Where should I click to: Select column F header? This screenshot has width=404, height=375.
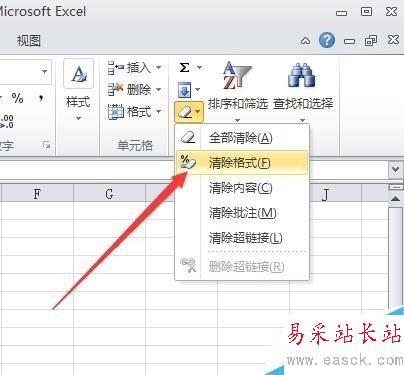coord(37,194)
